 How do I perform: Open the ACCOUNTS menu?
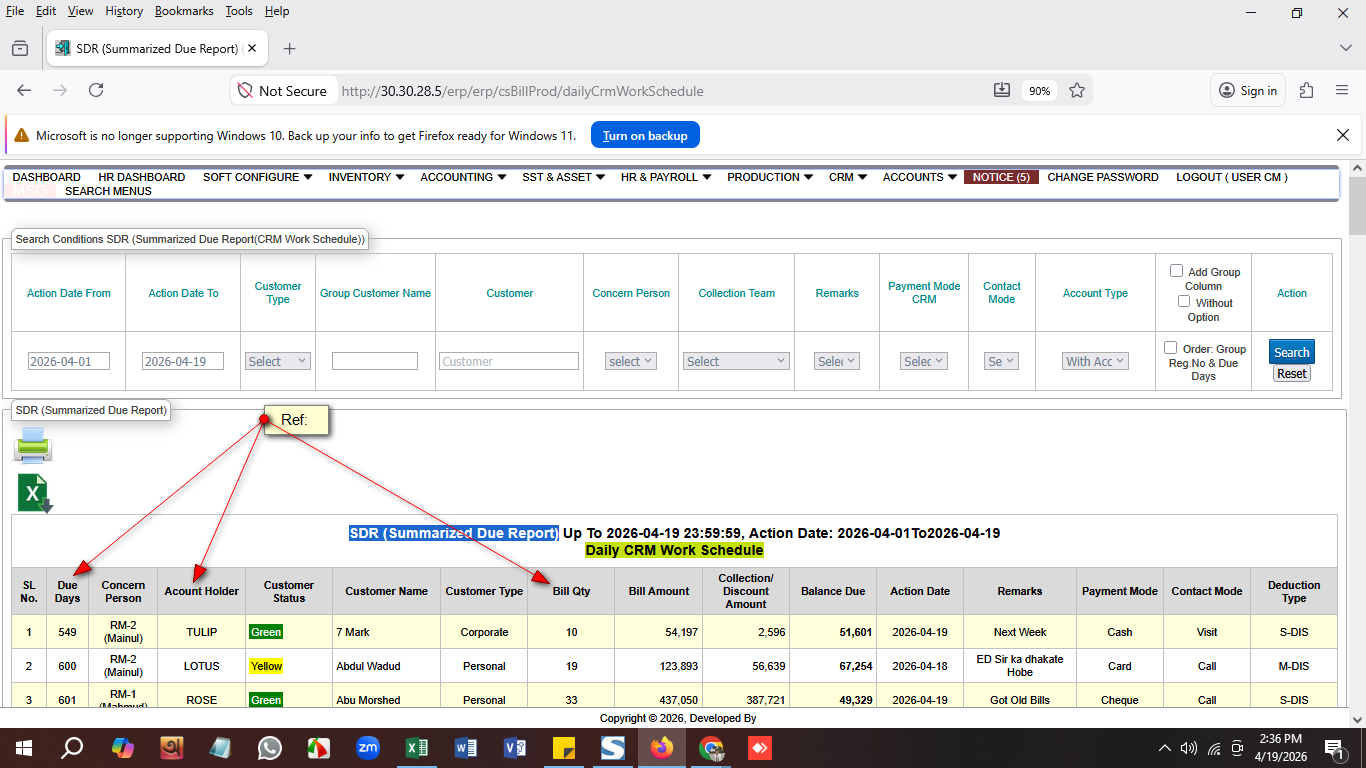(x=920, y=177)
